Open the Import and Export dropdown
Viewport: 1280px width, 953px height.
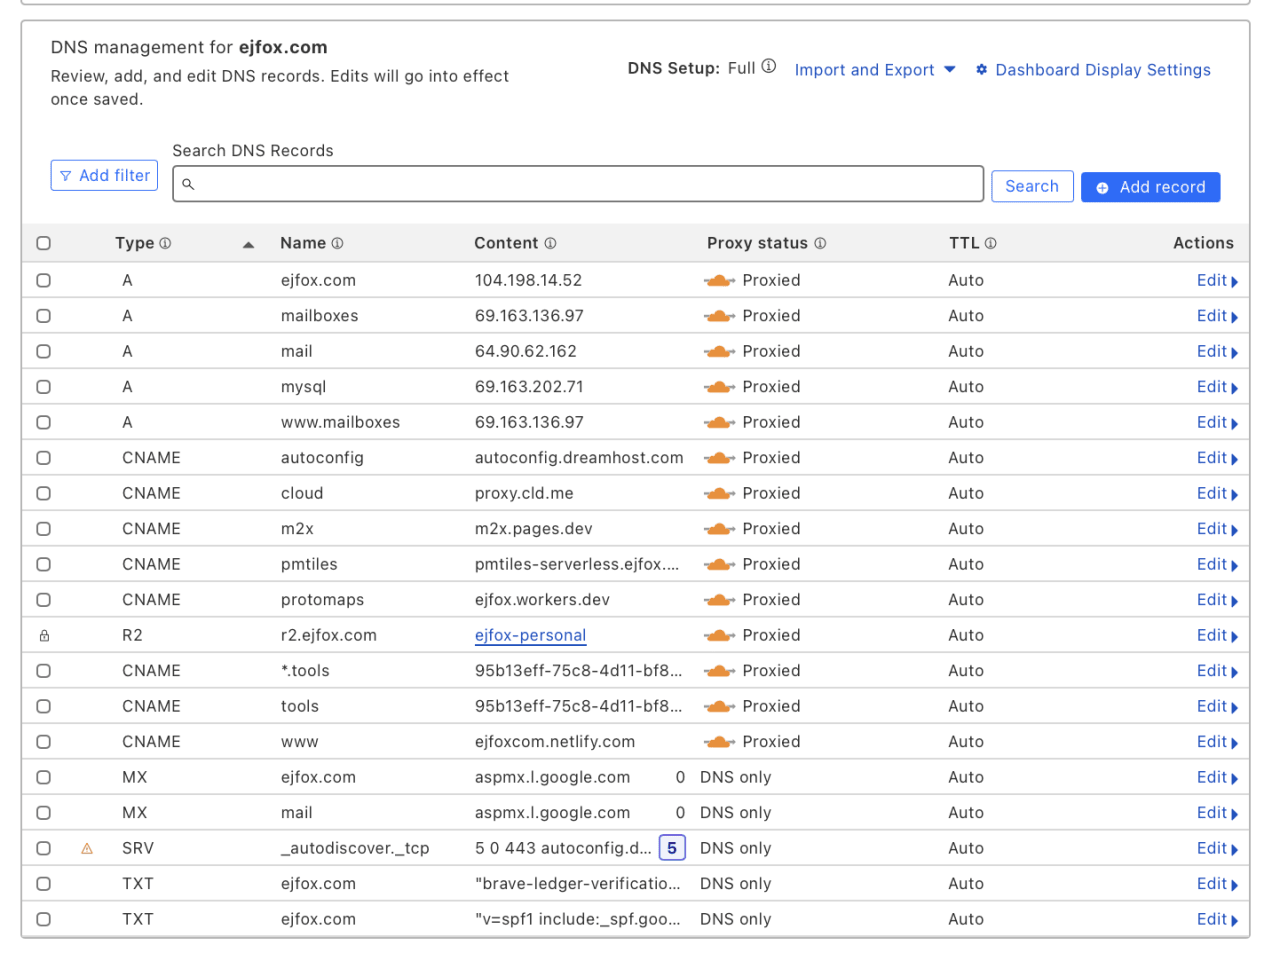click(x=874, y=69)
